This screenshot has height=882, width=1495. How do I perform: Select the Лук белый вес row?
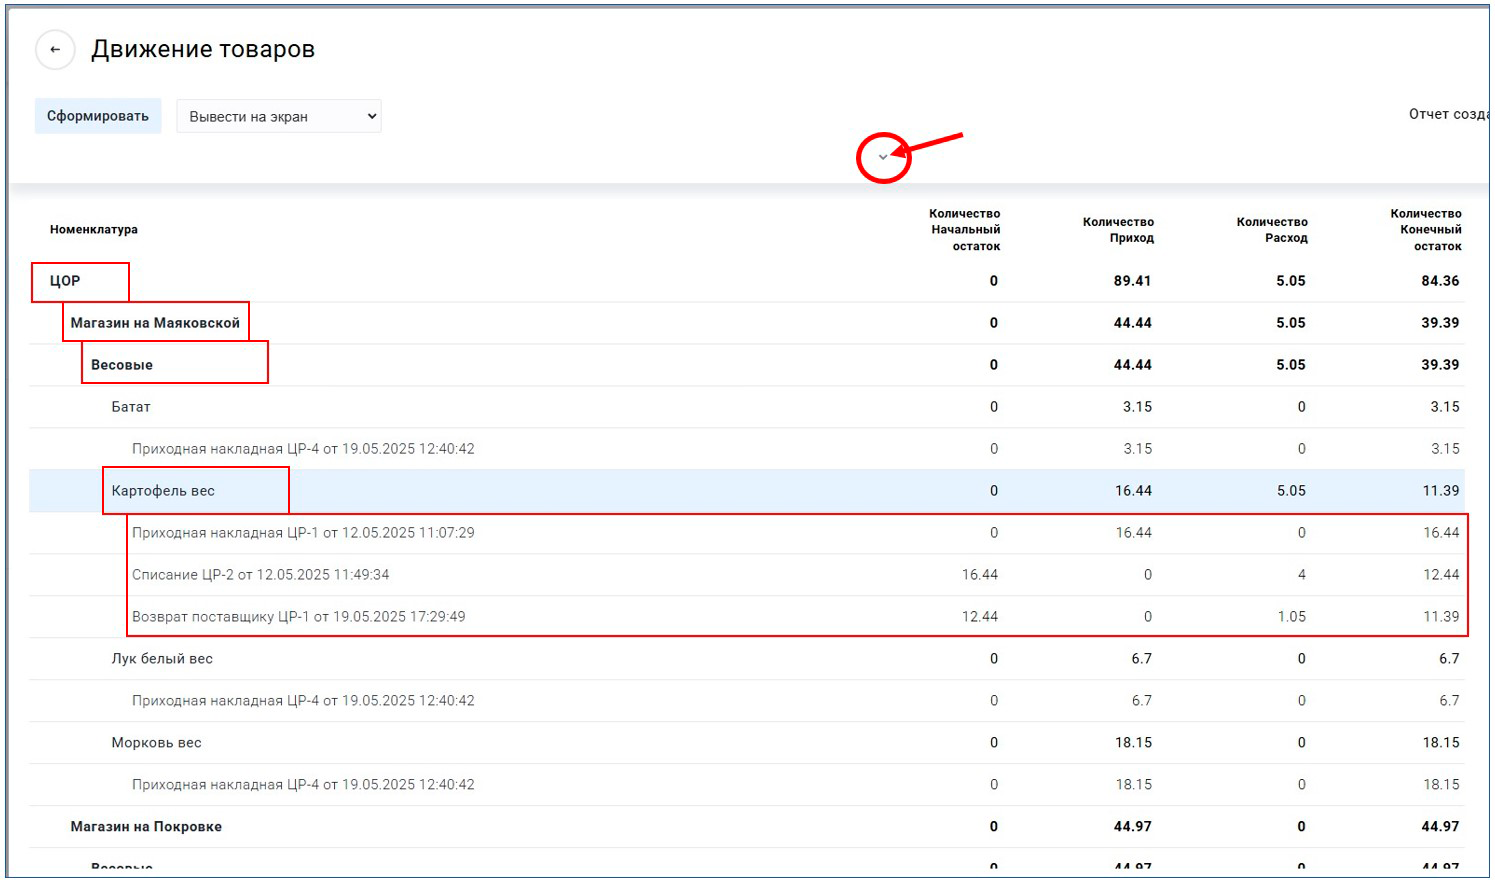click(x=162, y=659)
